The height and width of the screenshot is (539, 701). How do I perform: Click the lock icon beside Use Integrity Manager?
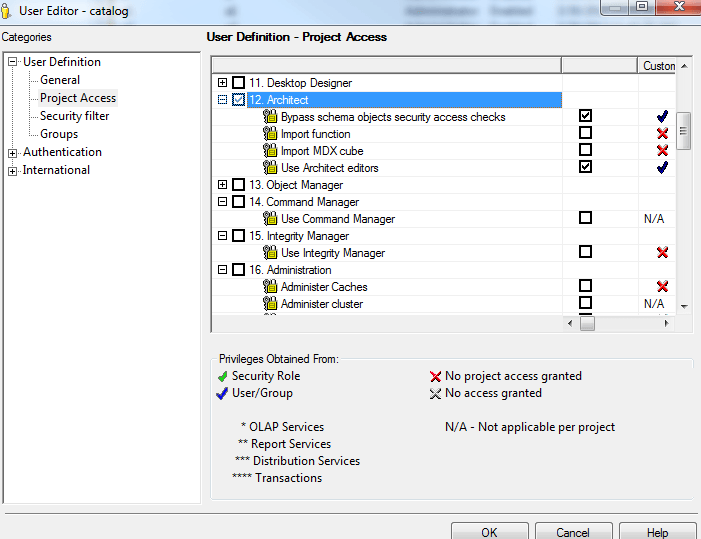[270, 253]
